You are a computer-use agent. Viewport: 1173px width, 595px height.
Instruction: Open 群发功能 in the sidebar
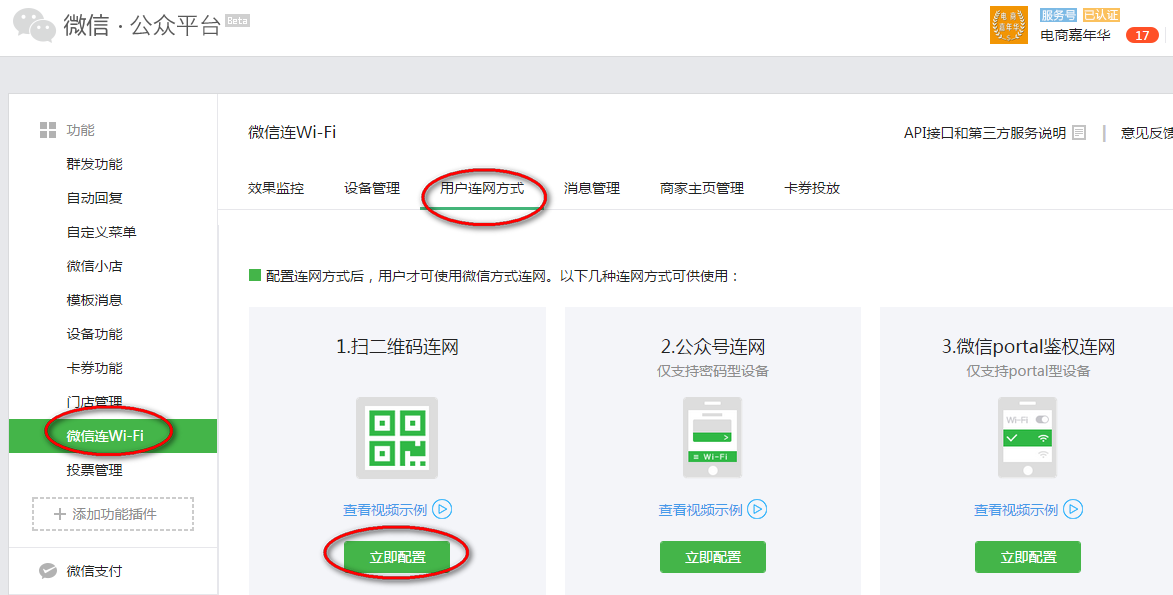point(94,165)
